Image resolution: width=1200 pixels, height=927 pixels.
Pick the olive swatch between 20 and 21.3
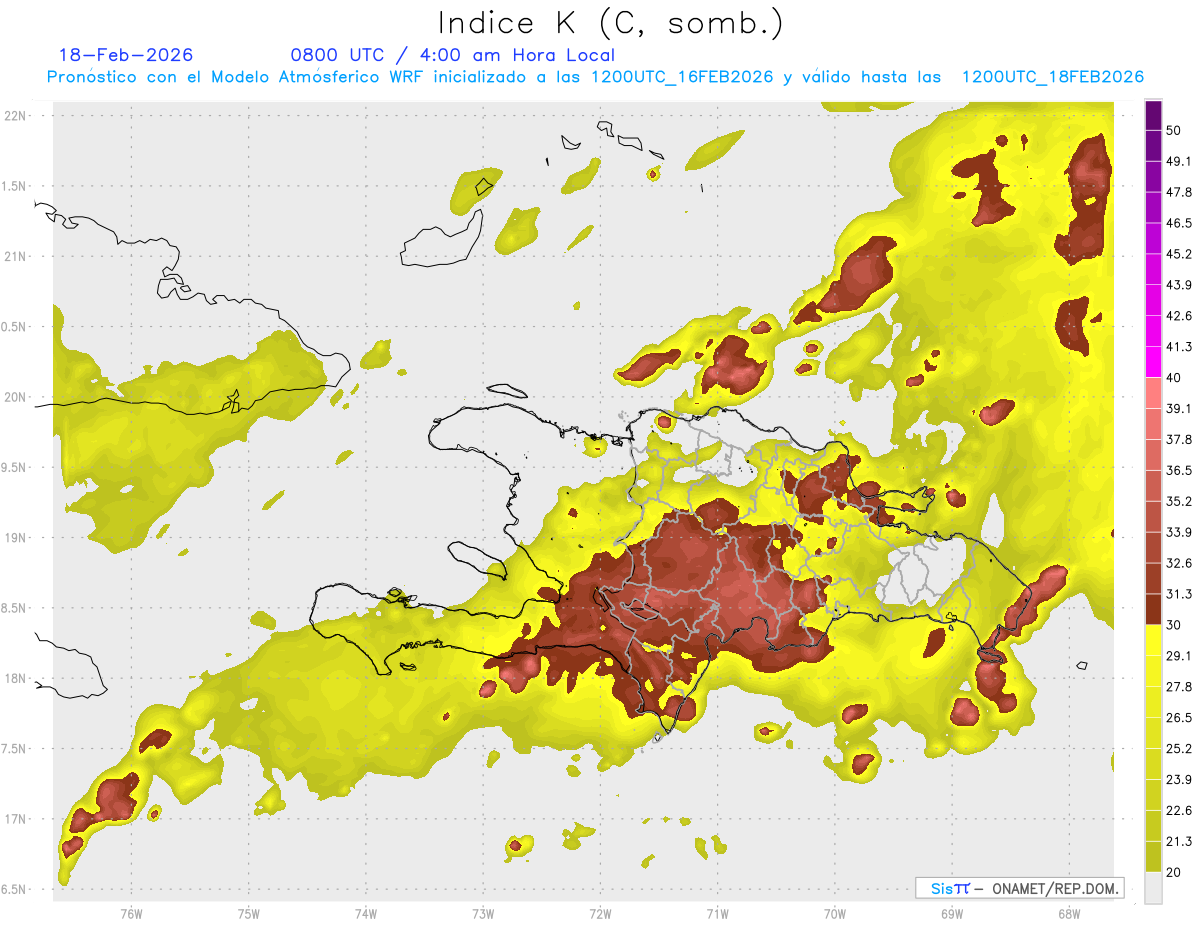[1153, 856]
